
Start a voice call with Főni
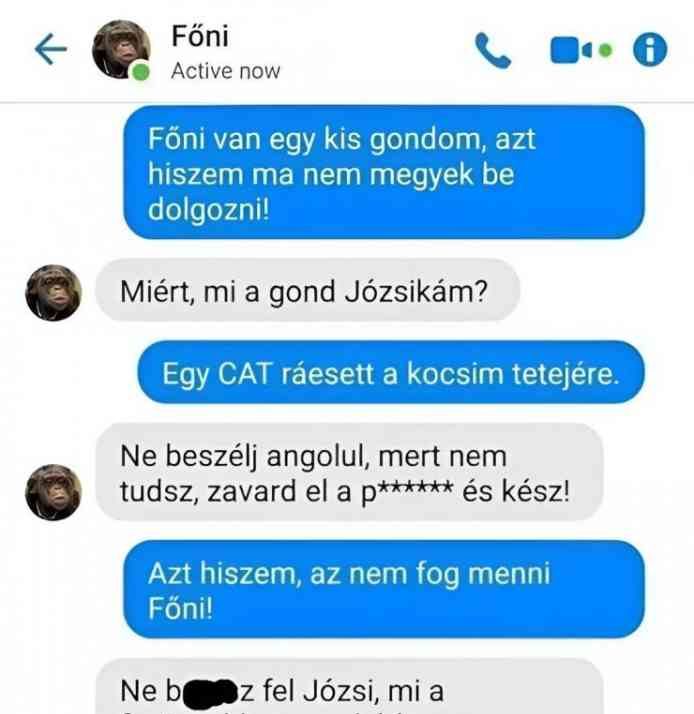click(493, 50)
